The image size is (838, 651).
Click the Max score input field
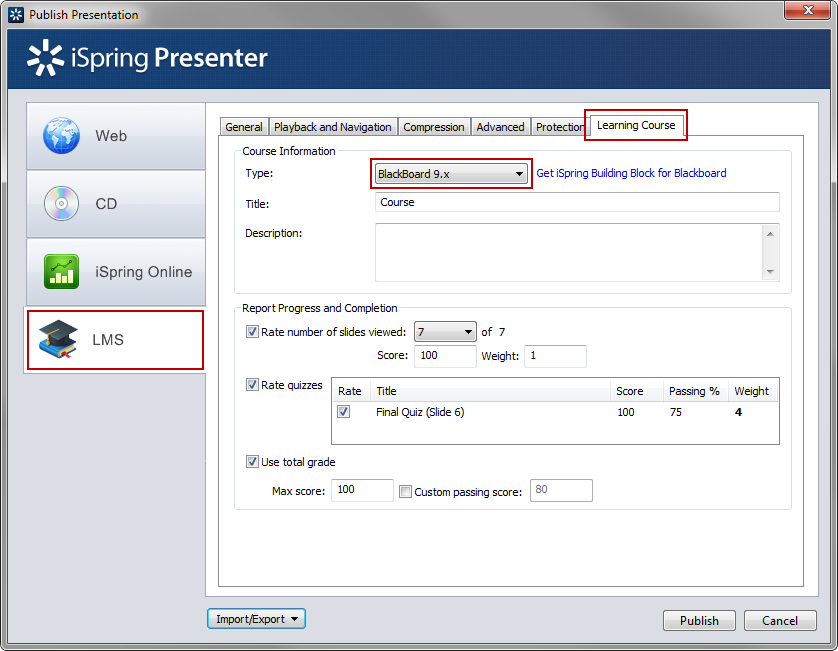[x=362, y=490]
